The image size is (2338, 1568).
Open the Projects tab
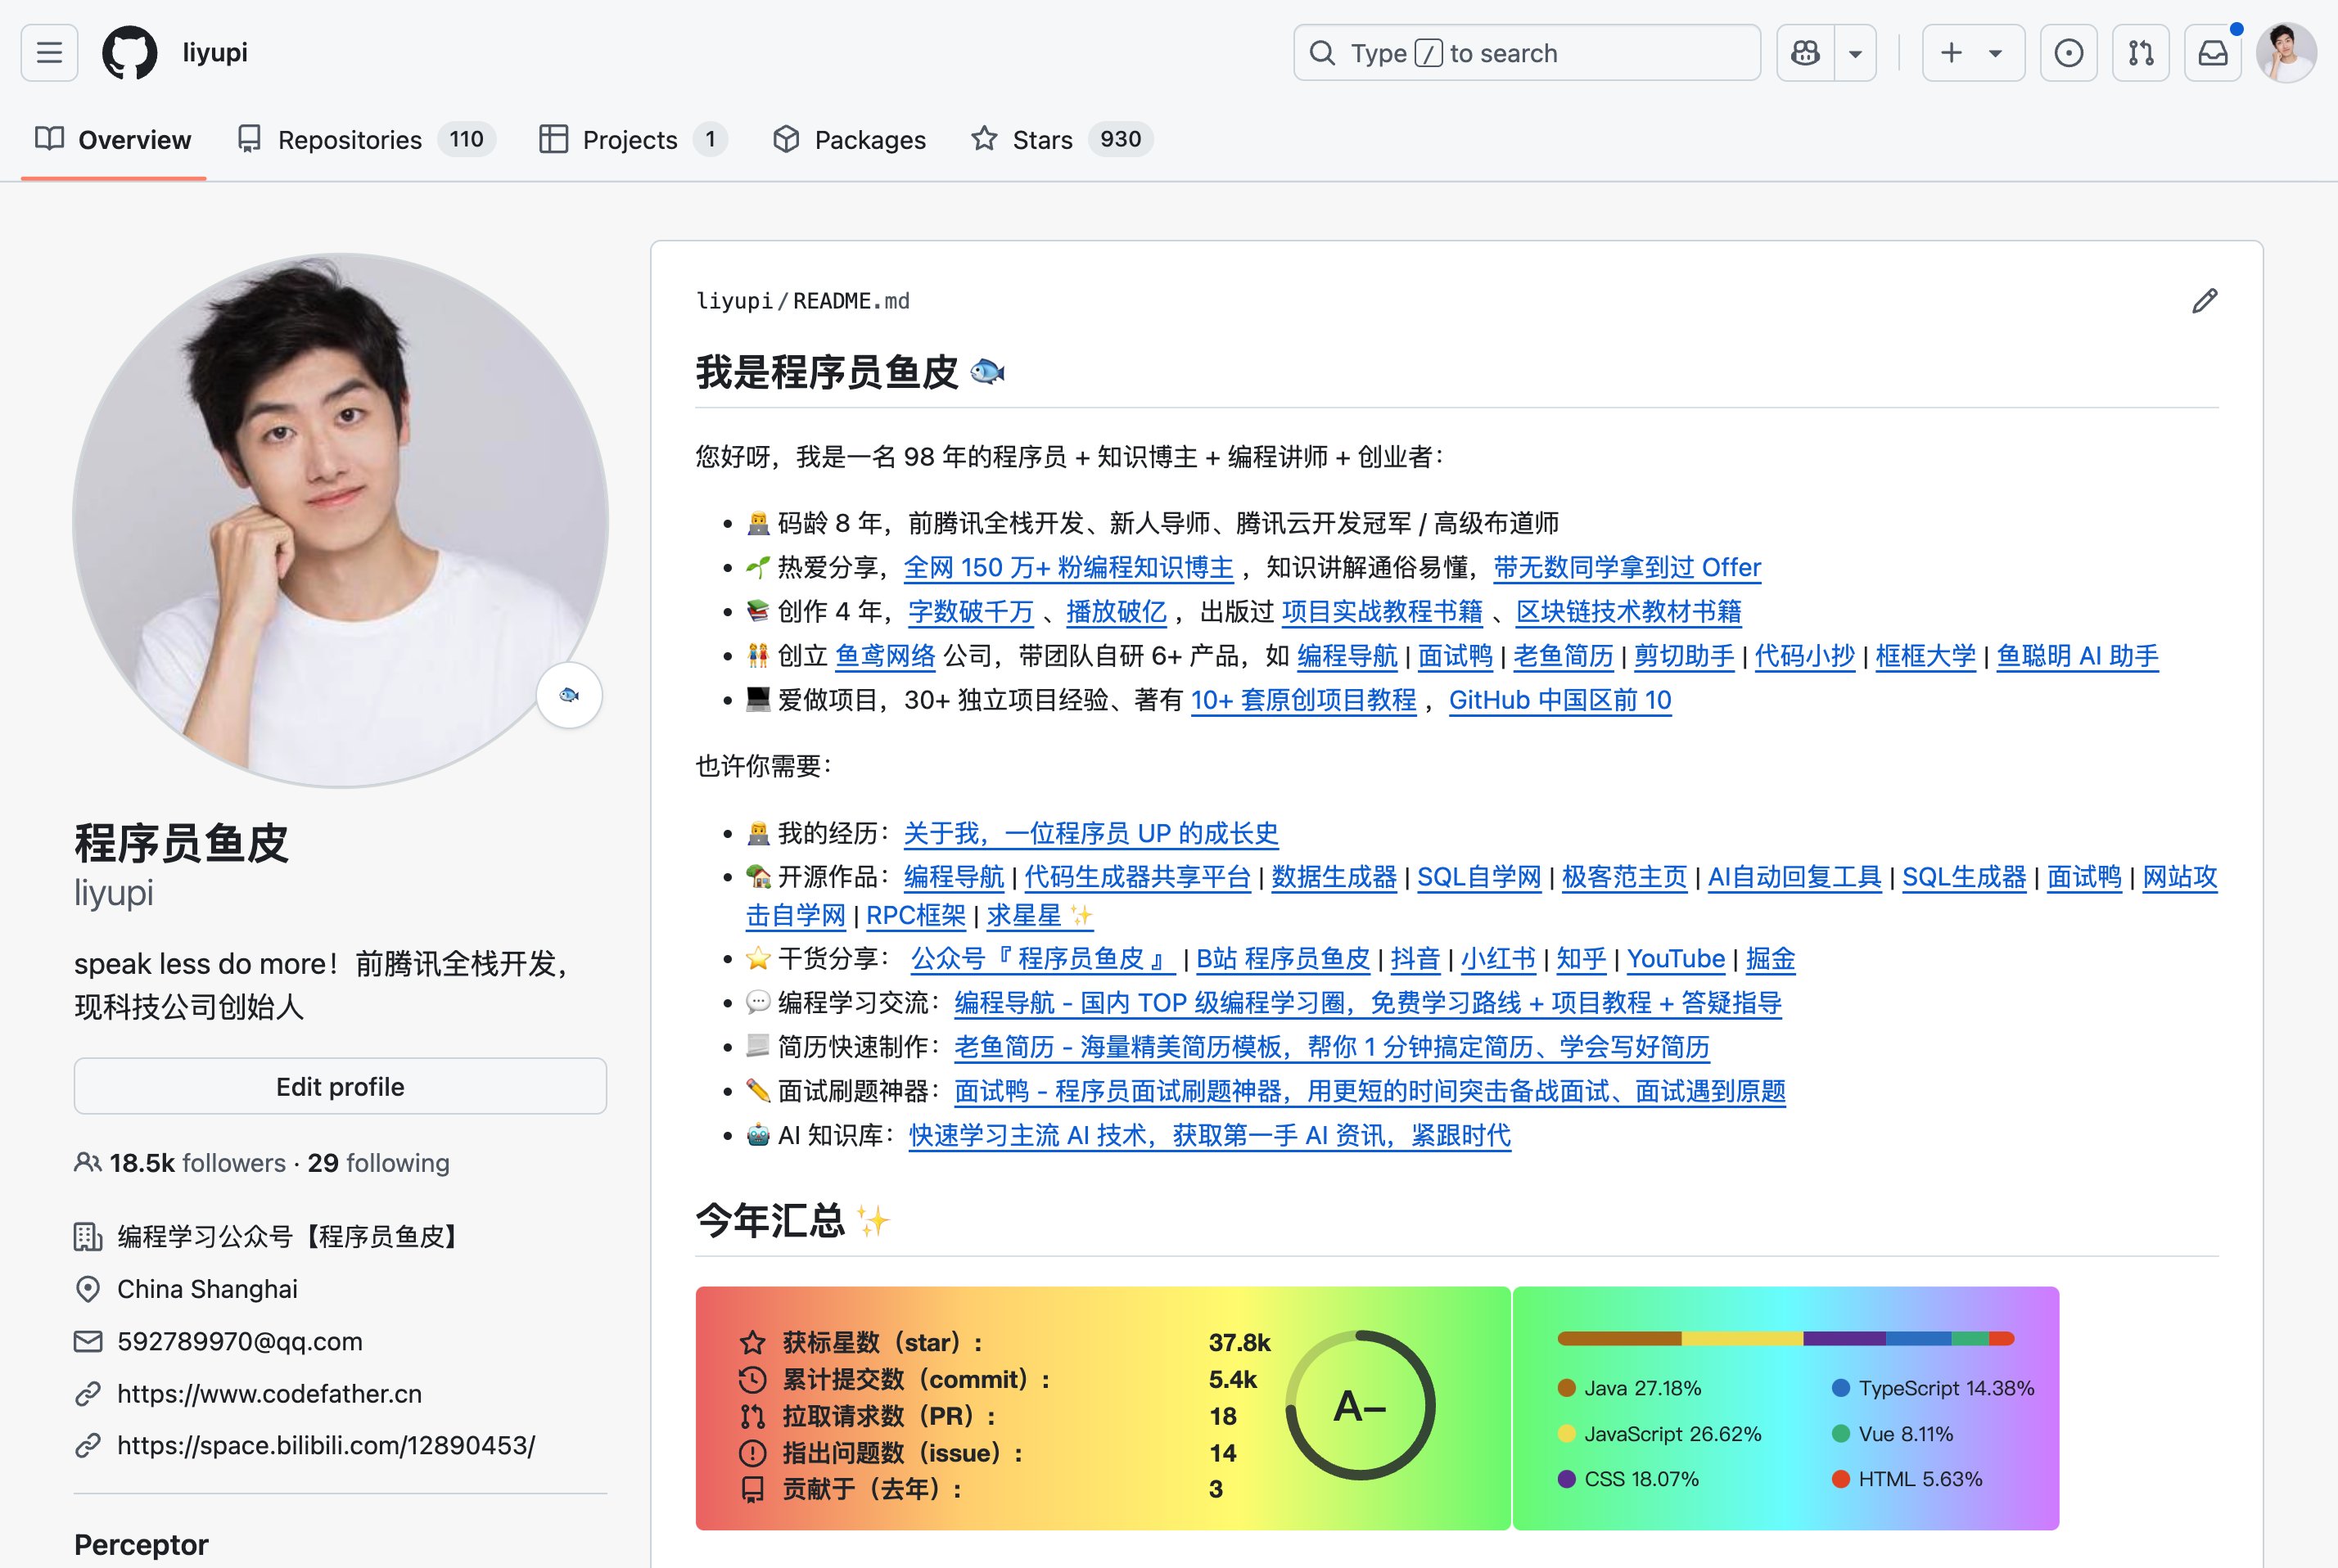coord(632,140)
